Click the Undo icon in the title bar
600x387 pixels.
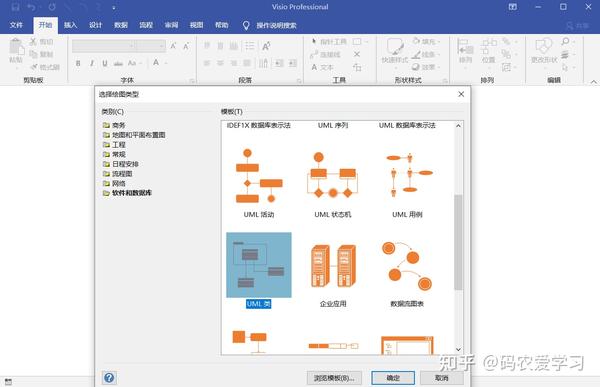point(32,7)
